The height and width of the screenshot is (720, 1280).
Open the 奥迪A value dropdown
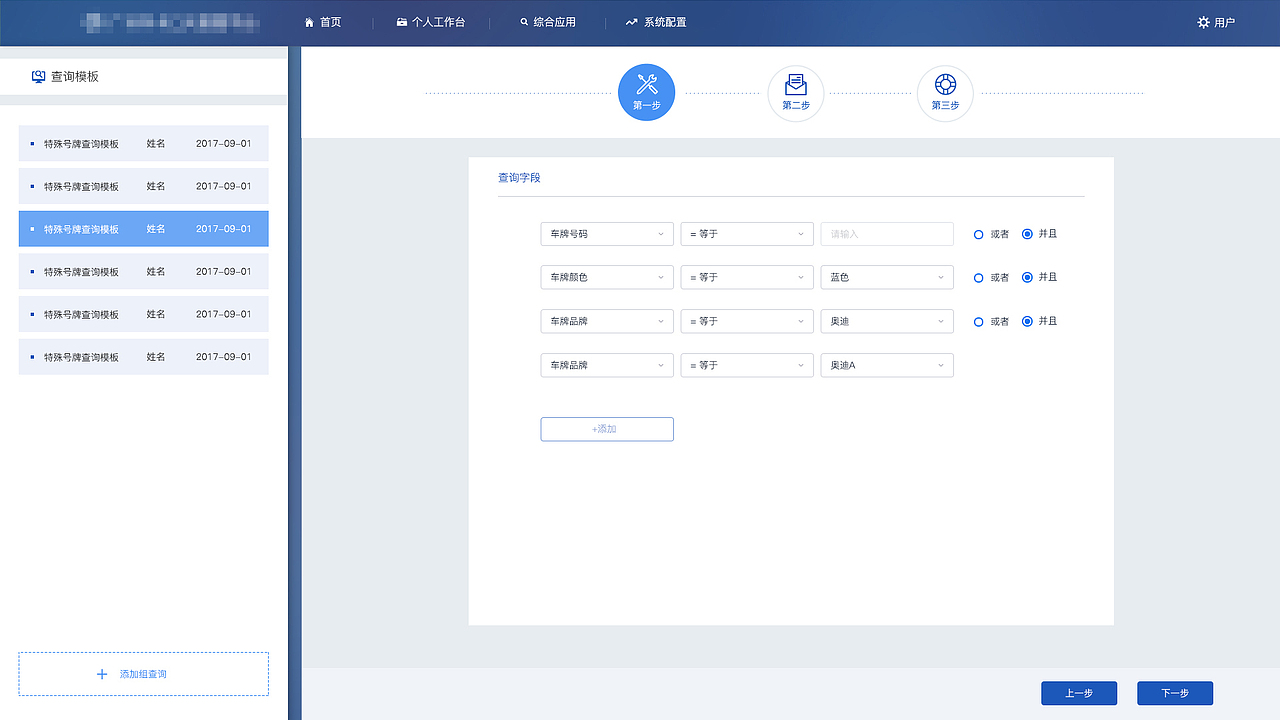[x=887, y=365]
